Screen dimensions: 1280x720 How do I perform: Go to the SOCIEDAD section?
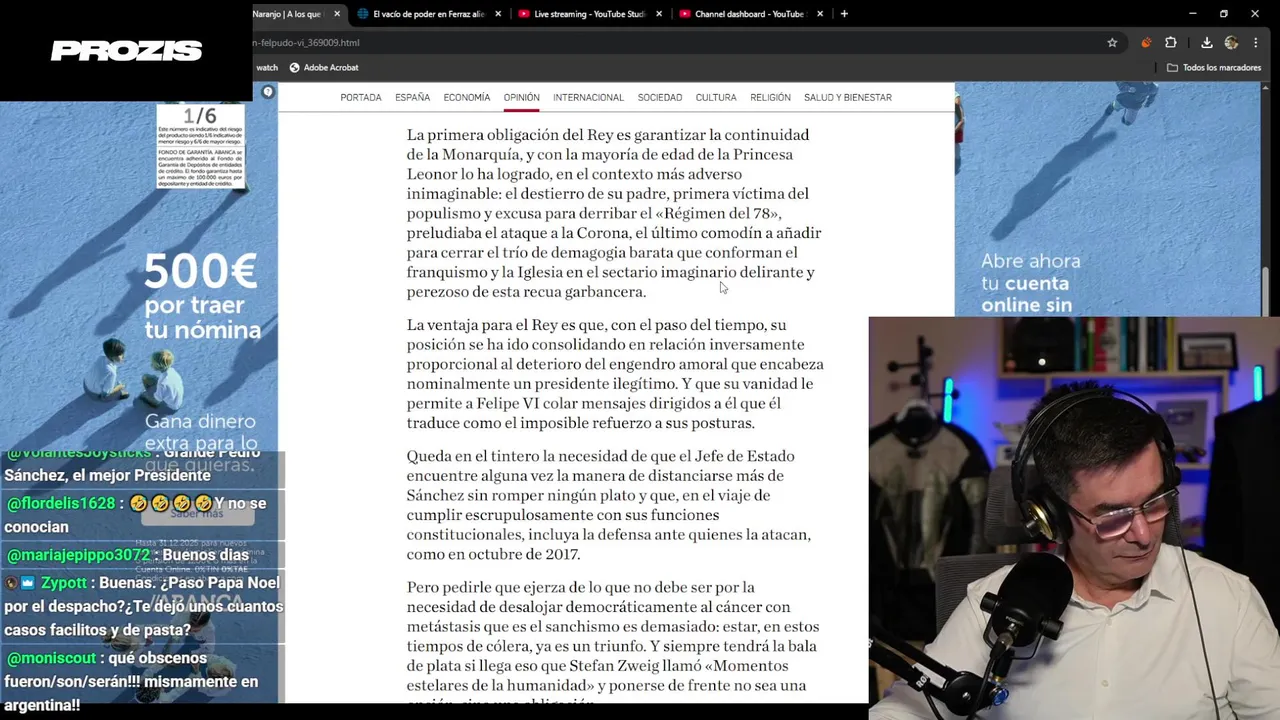click(x=660, y=98)
